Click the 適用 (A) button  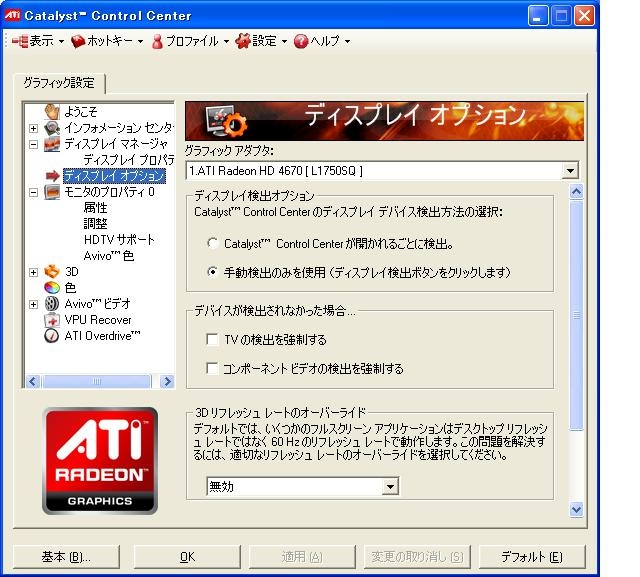302,557
